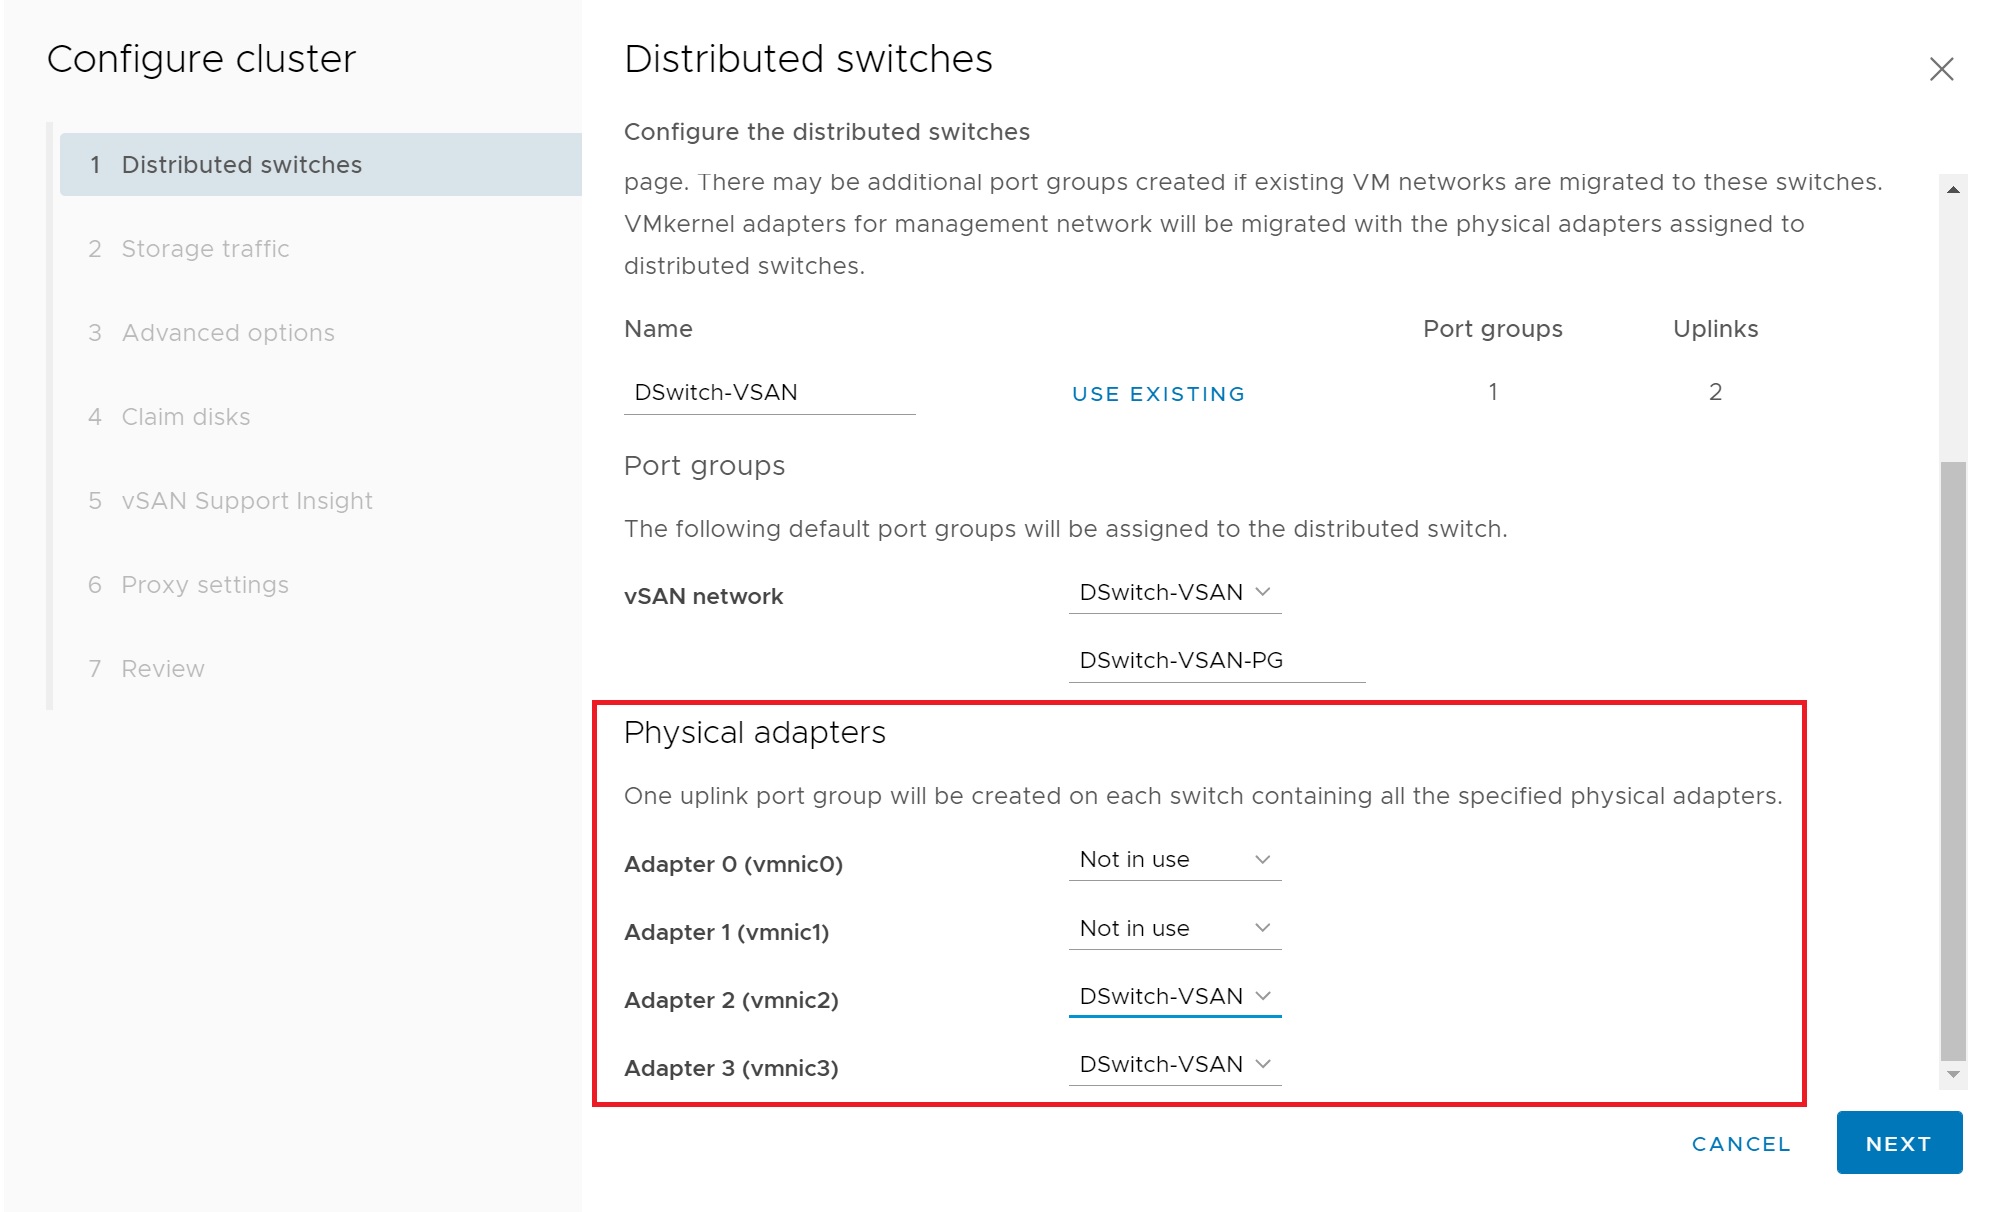Screen dimensions: 2011x1212
Task: Close the Configure cluster dialog
Action: (x=1940, y=69)
